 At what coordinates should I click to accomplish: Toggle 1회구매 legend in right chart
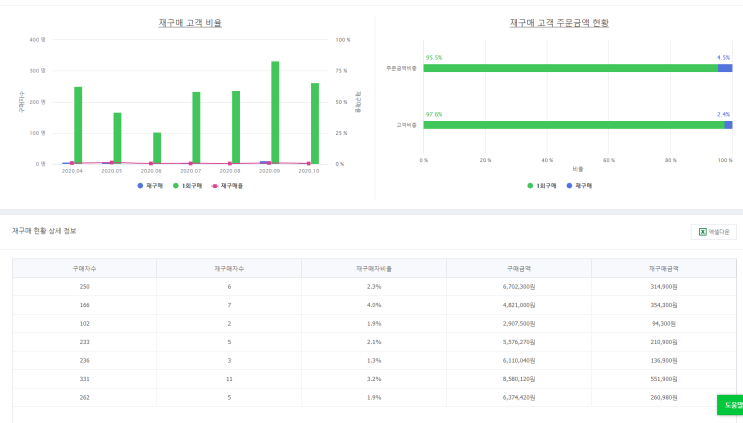(x=542, y=186)
